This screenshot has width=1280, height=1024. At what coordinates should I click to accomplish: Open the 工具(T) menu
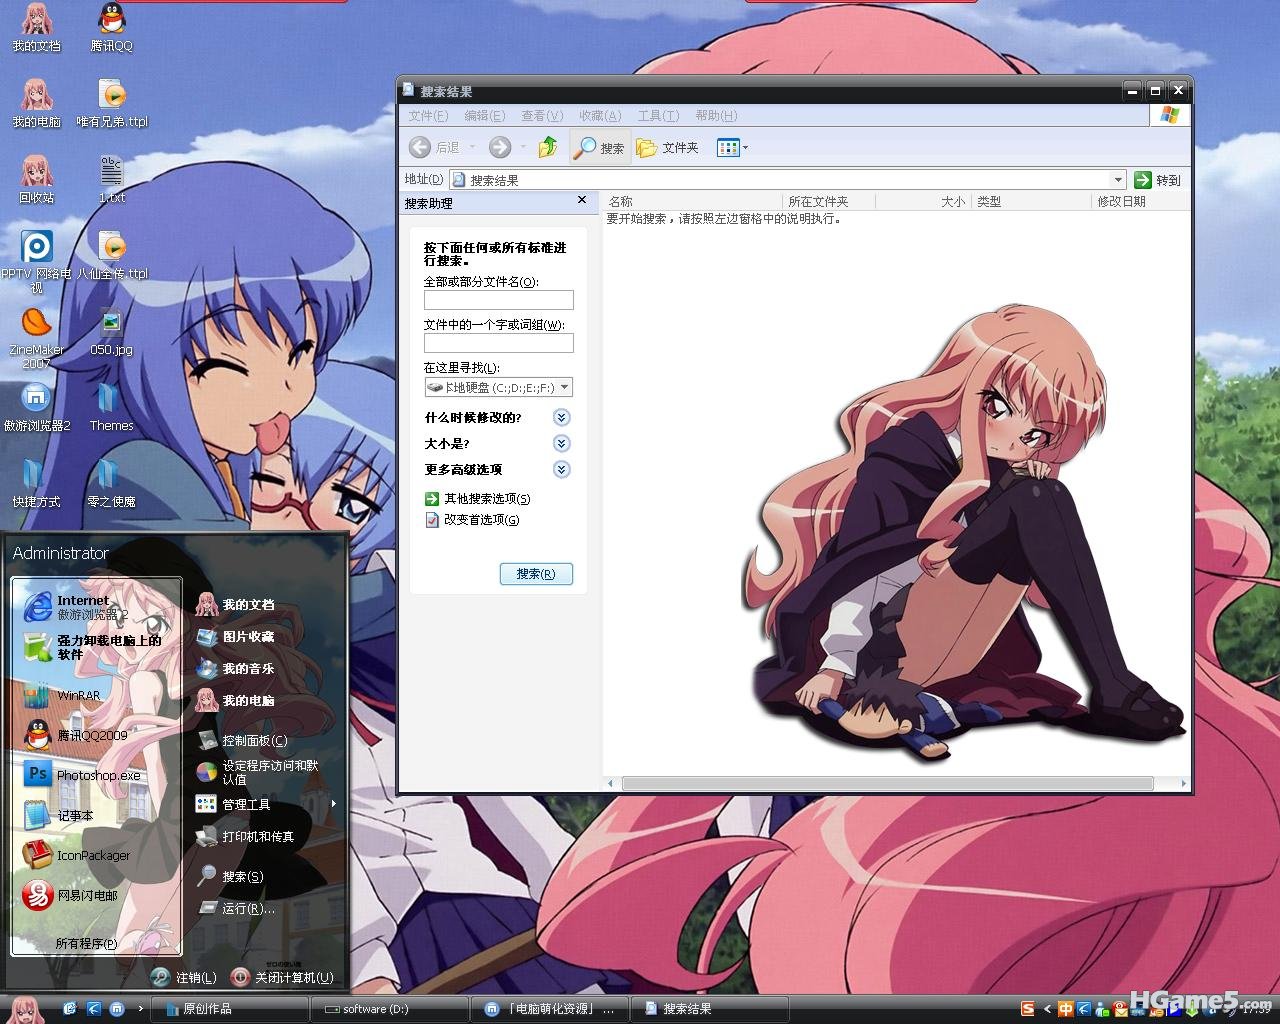[658, 116]
